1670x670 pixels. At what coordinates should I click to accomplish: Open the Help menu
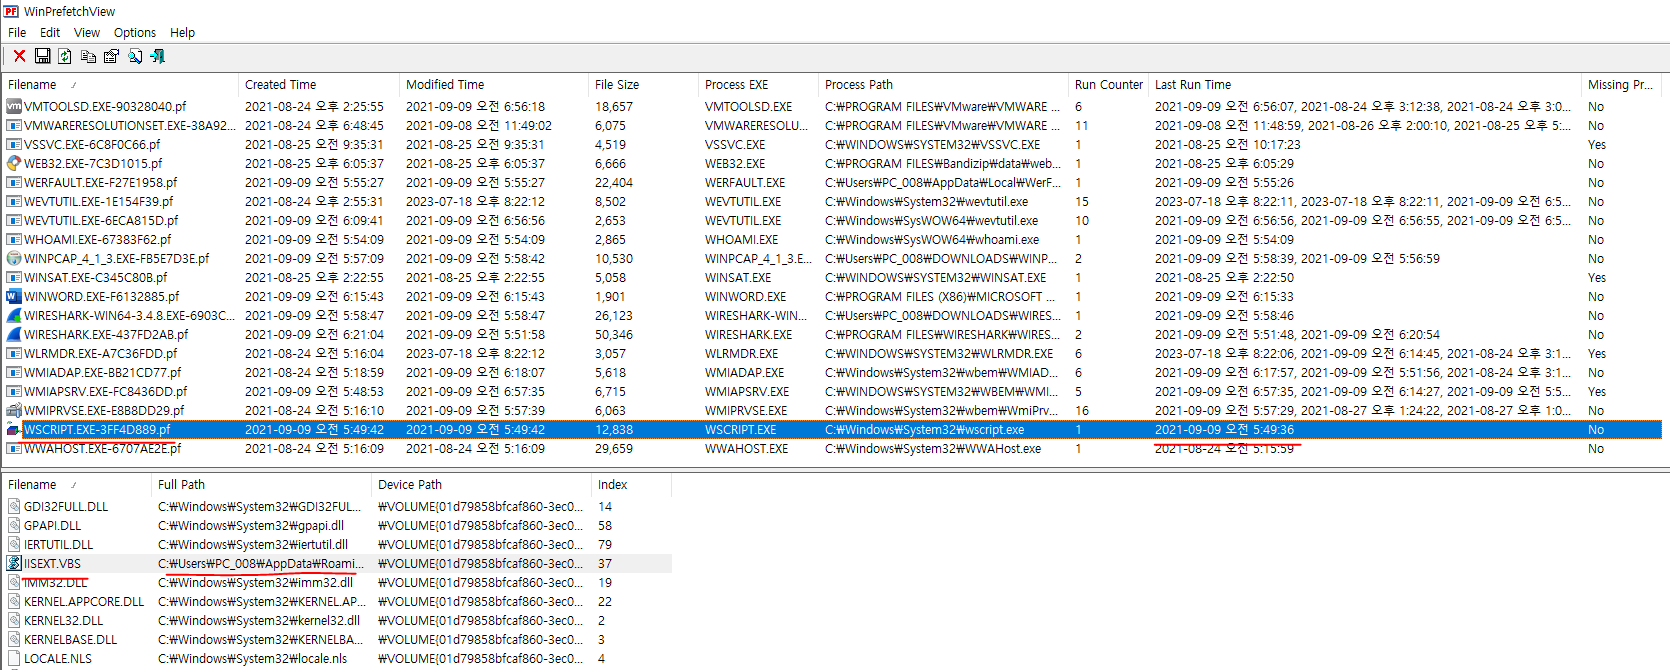(x=183, y=33)
